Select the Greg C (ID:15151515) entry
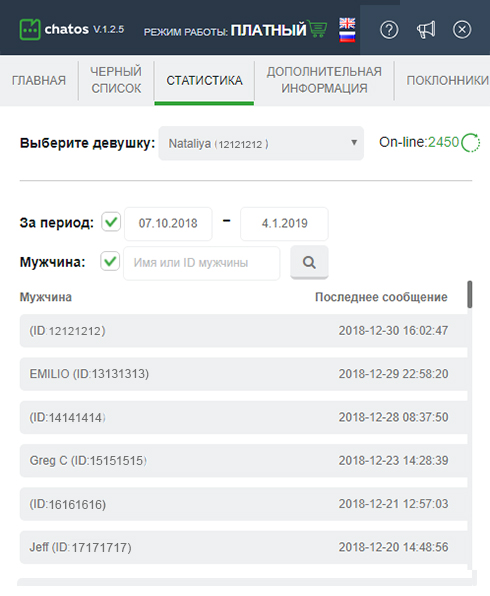490x596 pixels. click(x=244, y=461)
